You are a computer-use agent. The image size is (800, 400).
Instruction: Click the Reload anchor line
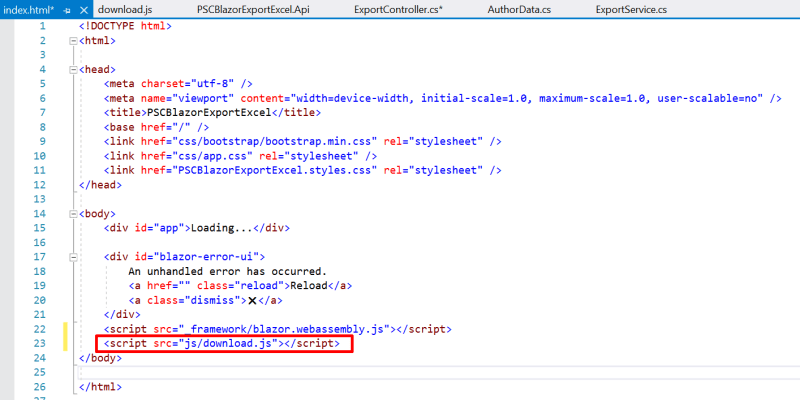[240, 286]
